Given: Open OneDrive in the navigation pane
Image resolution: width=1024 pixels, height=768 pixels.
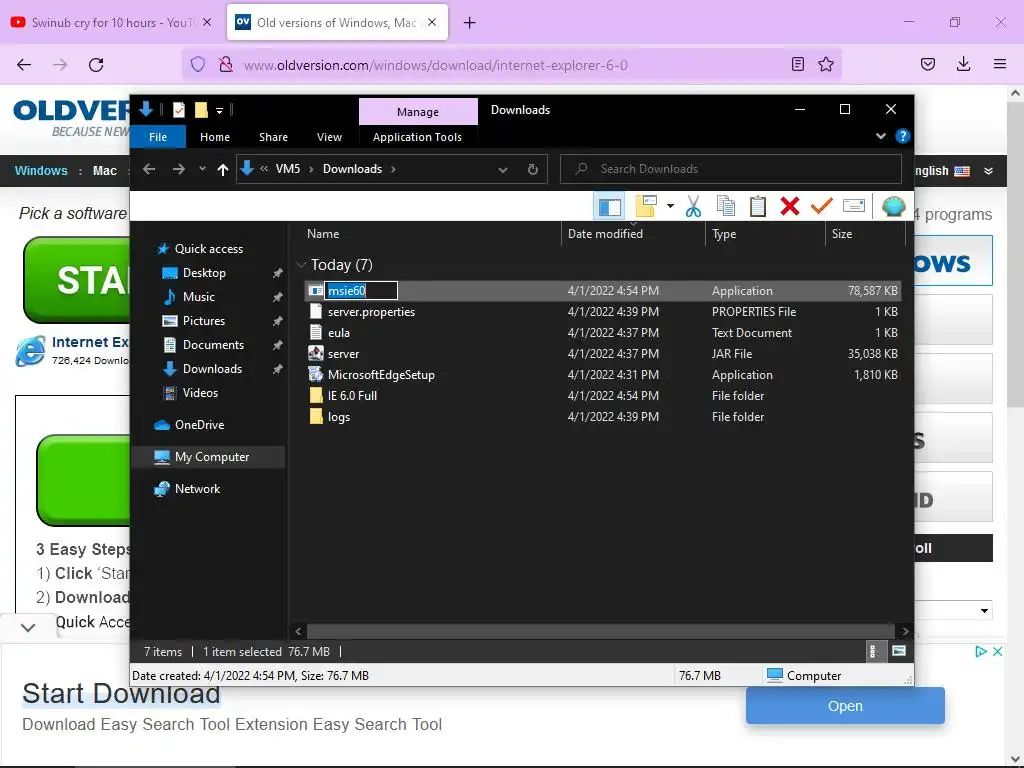Looking at the screenshot, I should tap(199, 424).
